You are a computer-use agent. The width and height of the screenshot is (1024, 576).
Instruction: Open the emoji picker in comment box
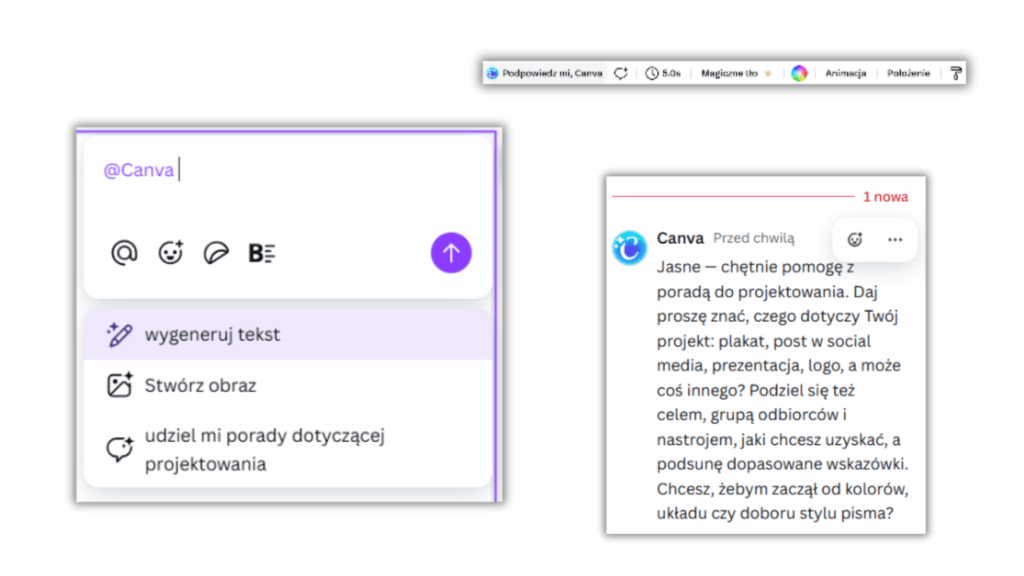pos(171,253)
